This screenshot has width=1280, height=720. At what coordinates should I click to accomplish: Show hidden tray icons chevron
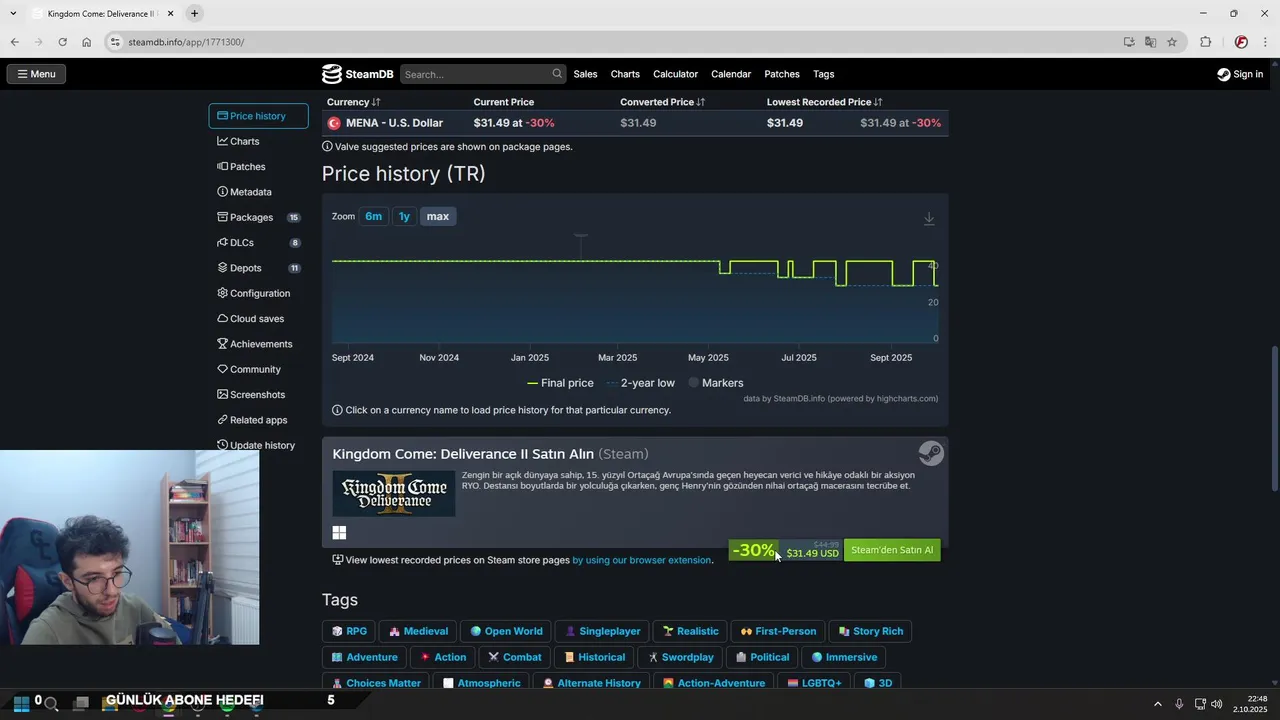pyautogui.click(x=1158, y=704)
